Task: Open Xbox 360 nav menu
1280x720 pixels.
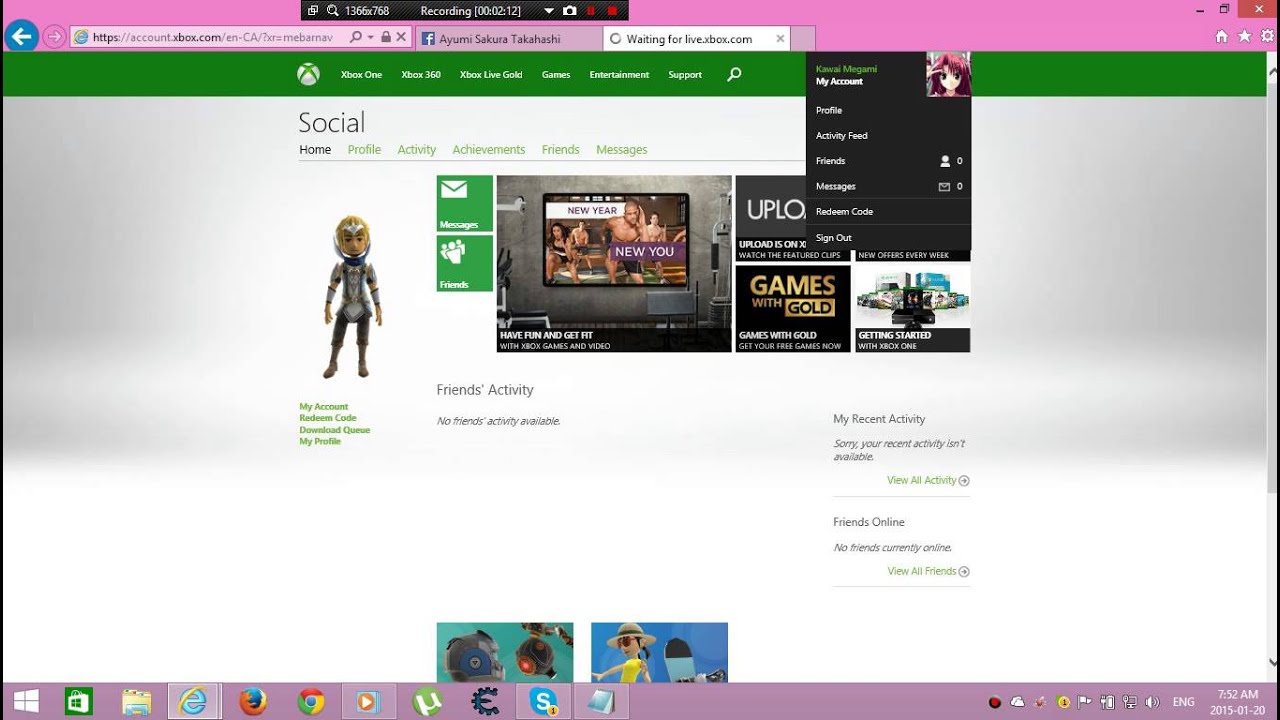Action: point(421,75)
